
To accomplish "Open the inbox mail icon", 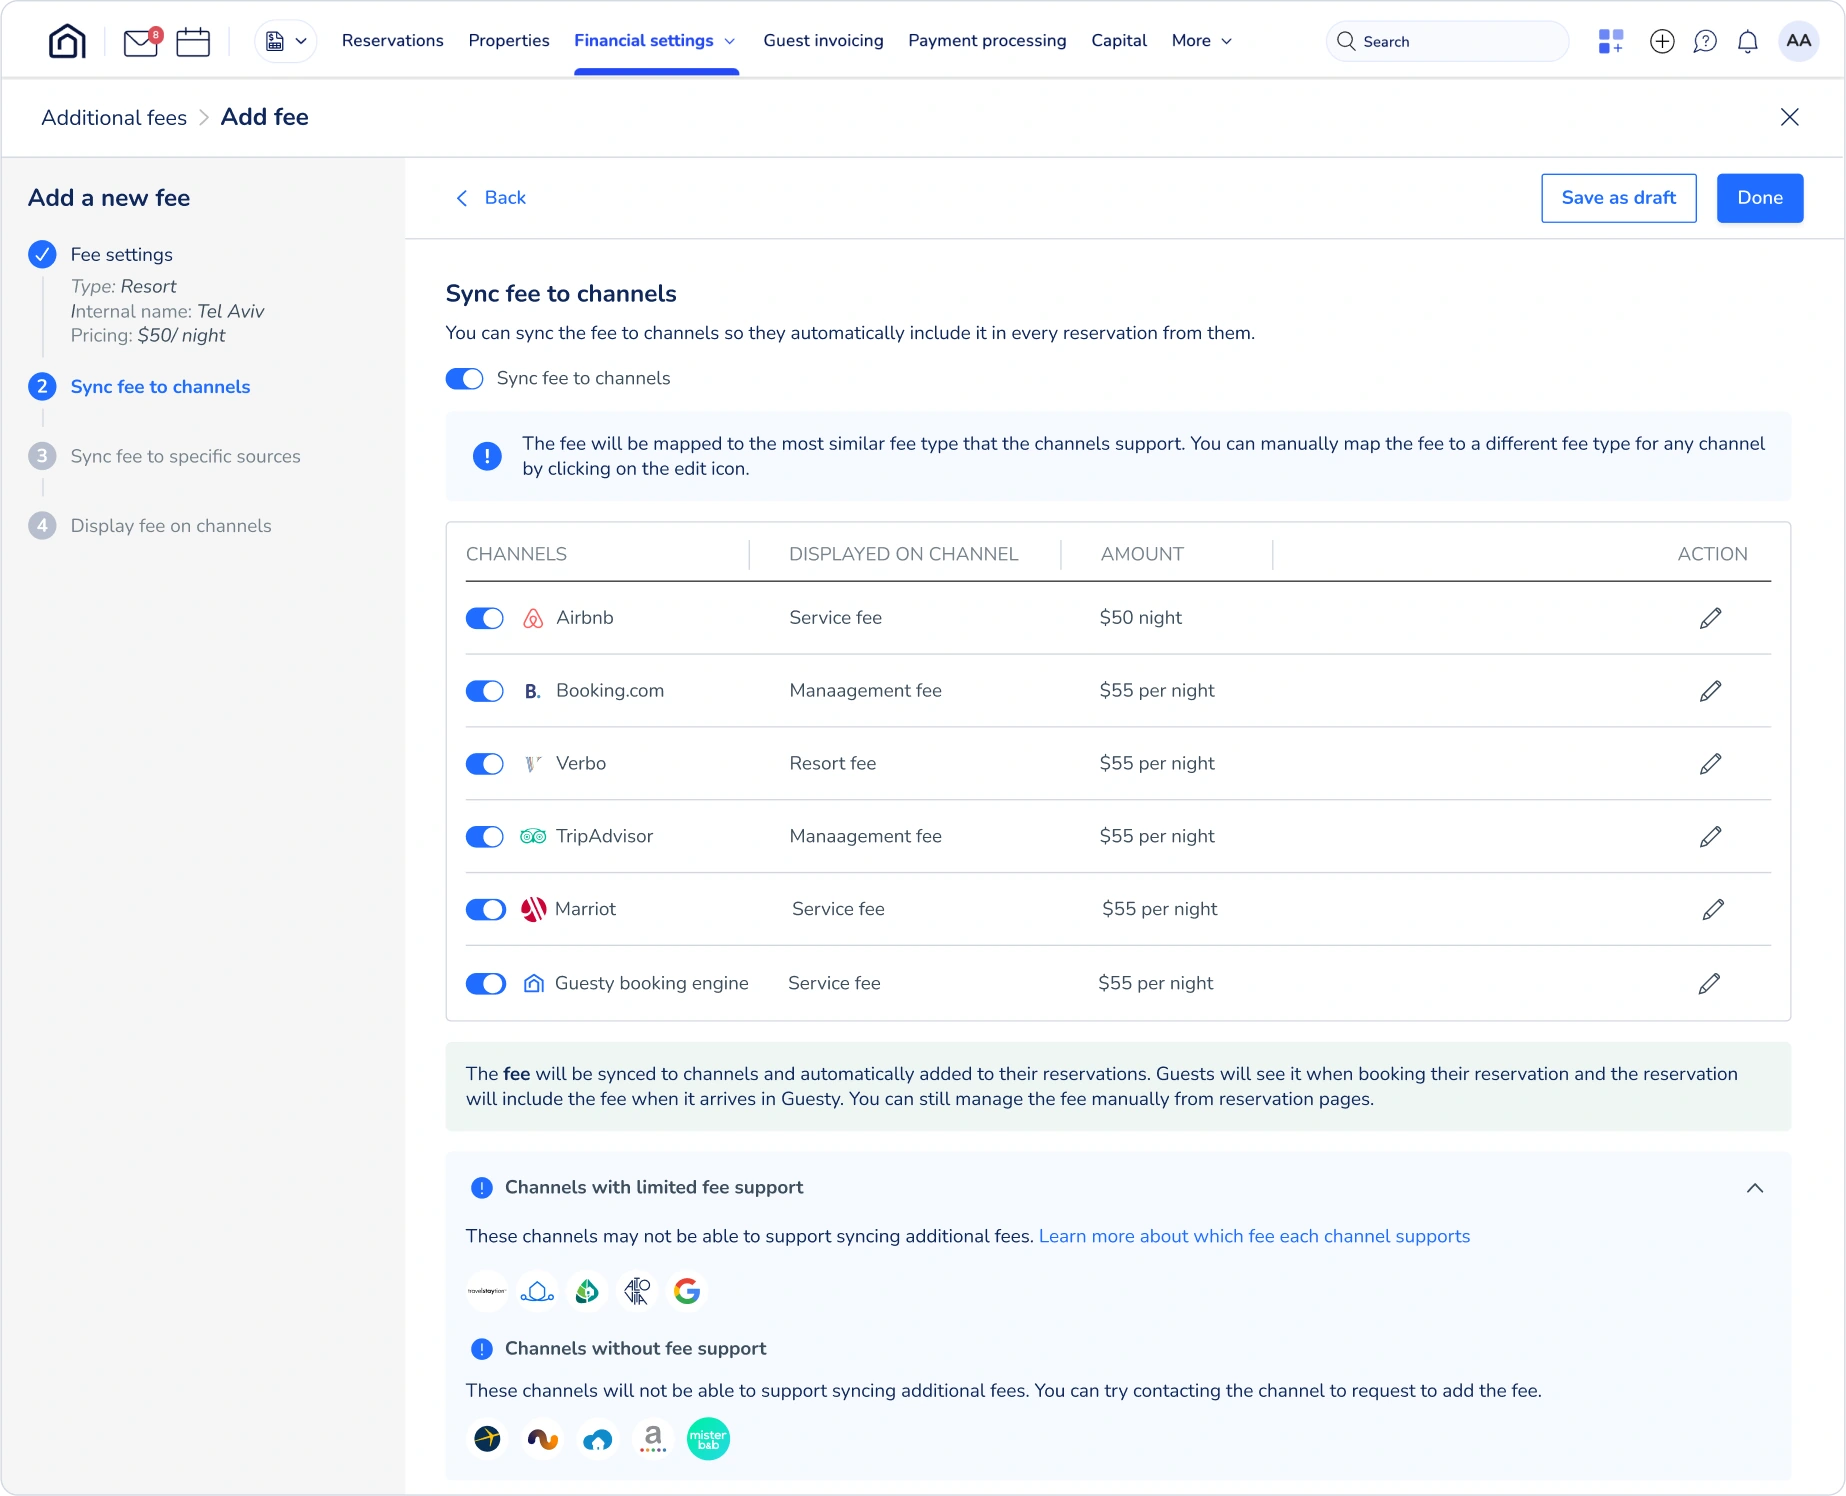I will point(141,42).
